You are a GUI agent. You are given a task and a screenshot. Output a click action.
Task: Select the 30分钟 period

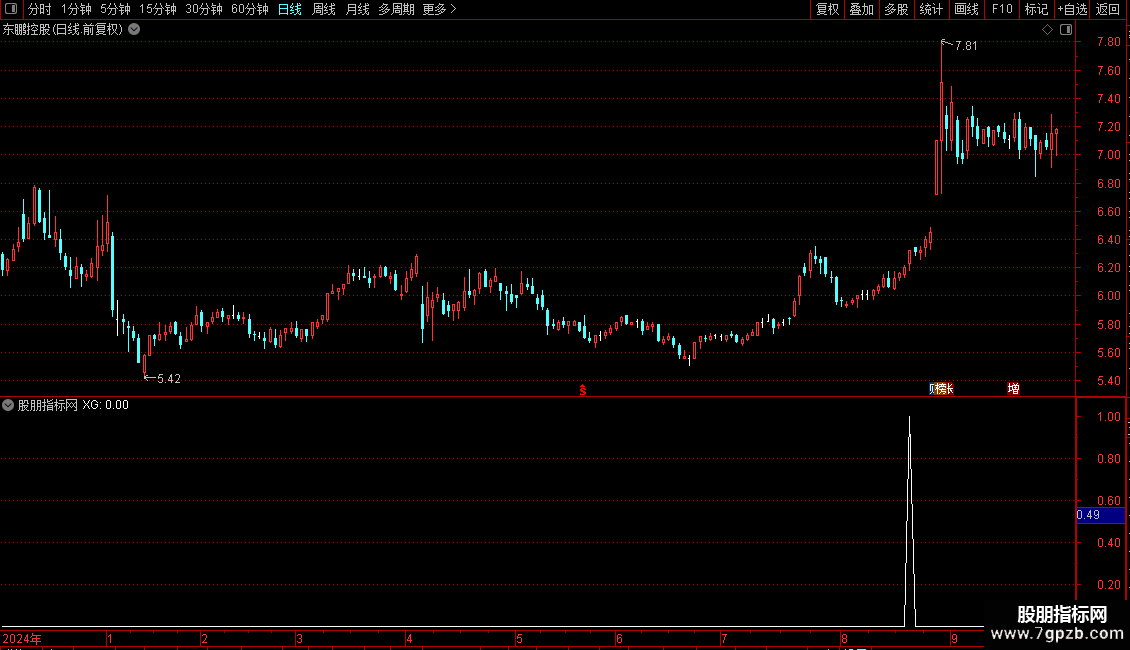(204, 9)
